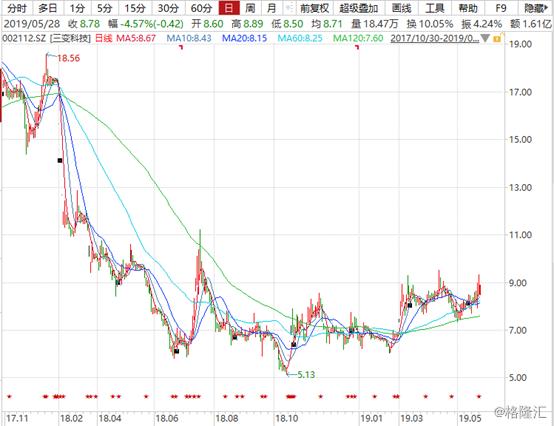Click the 振 4.24% amplitude value

[x=482, y=24]
